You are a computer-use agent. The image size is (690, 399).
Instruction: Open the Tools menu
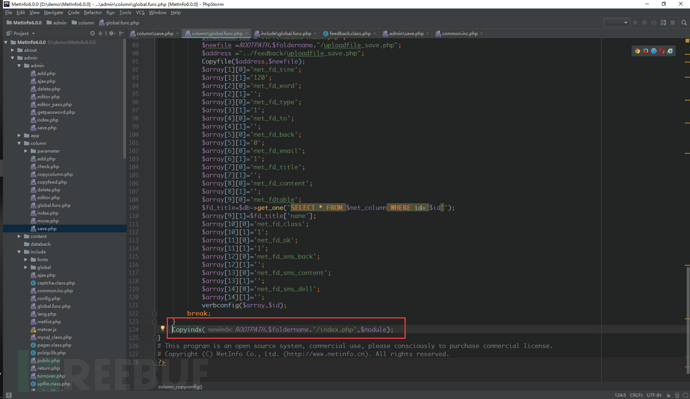click(x=125, y=13)
